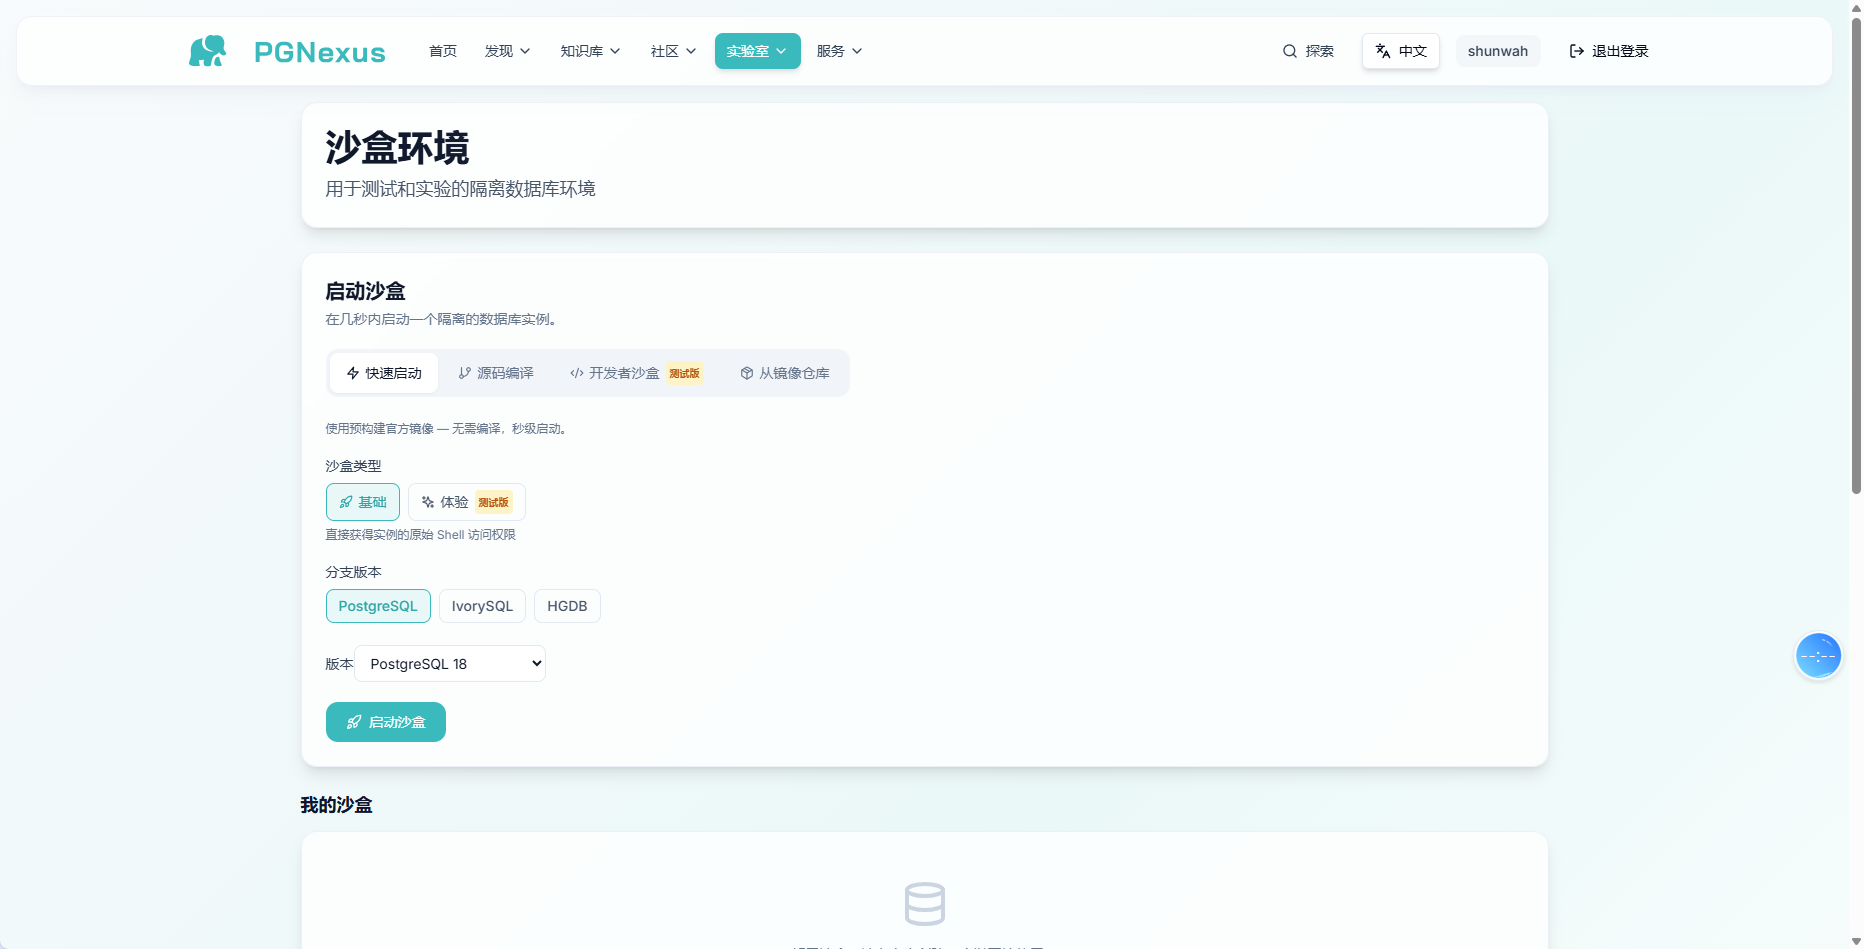Open the PostgreSQL 18 version selector

click(450, 664)
